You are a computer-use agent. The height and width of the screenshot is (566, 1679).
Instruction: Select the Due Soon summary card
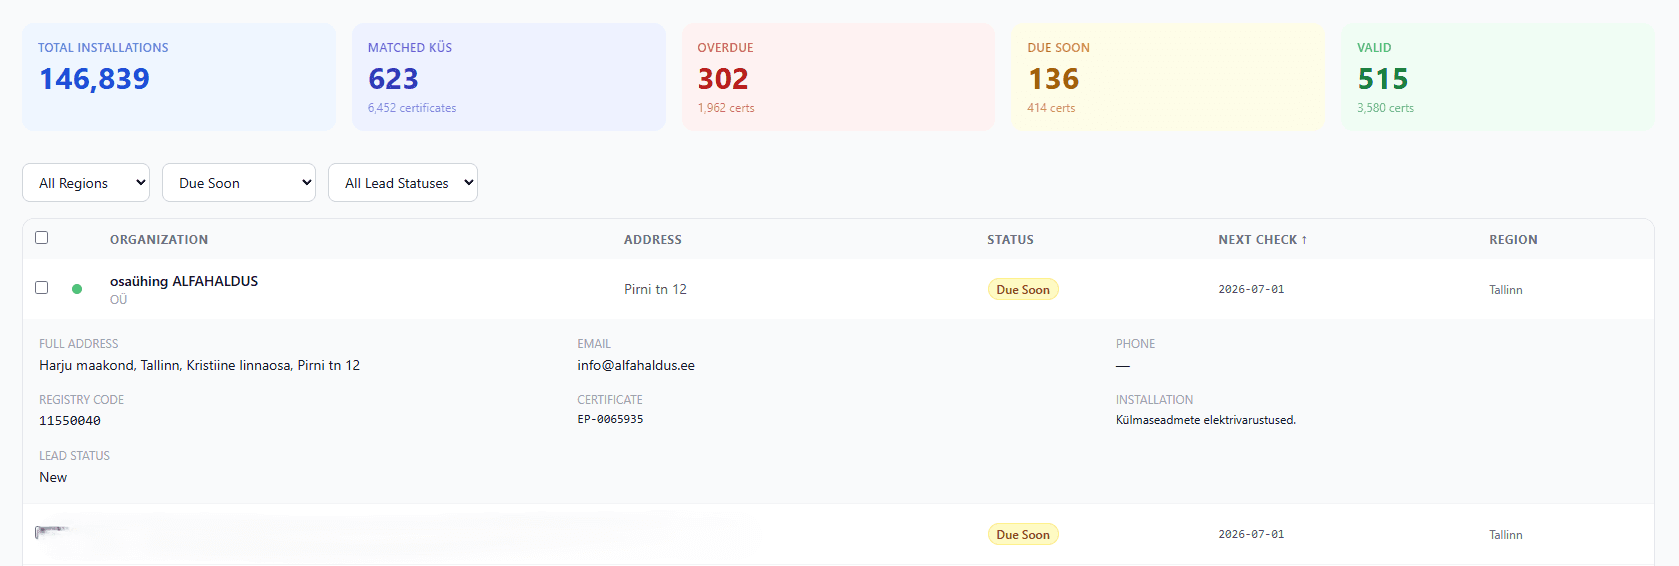tap(1168, 77)
